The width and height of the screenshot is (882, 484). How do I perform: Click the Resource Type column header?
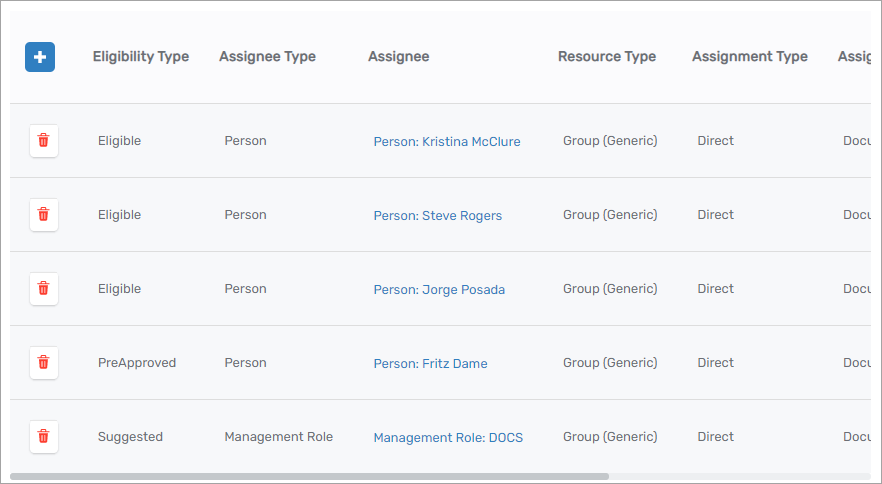coord(607,57)
